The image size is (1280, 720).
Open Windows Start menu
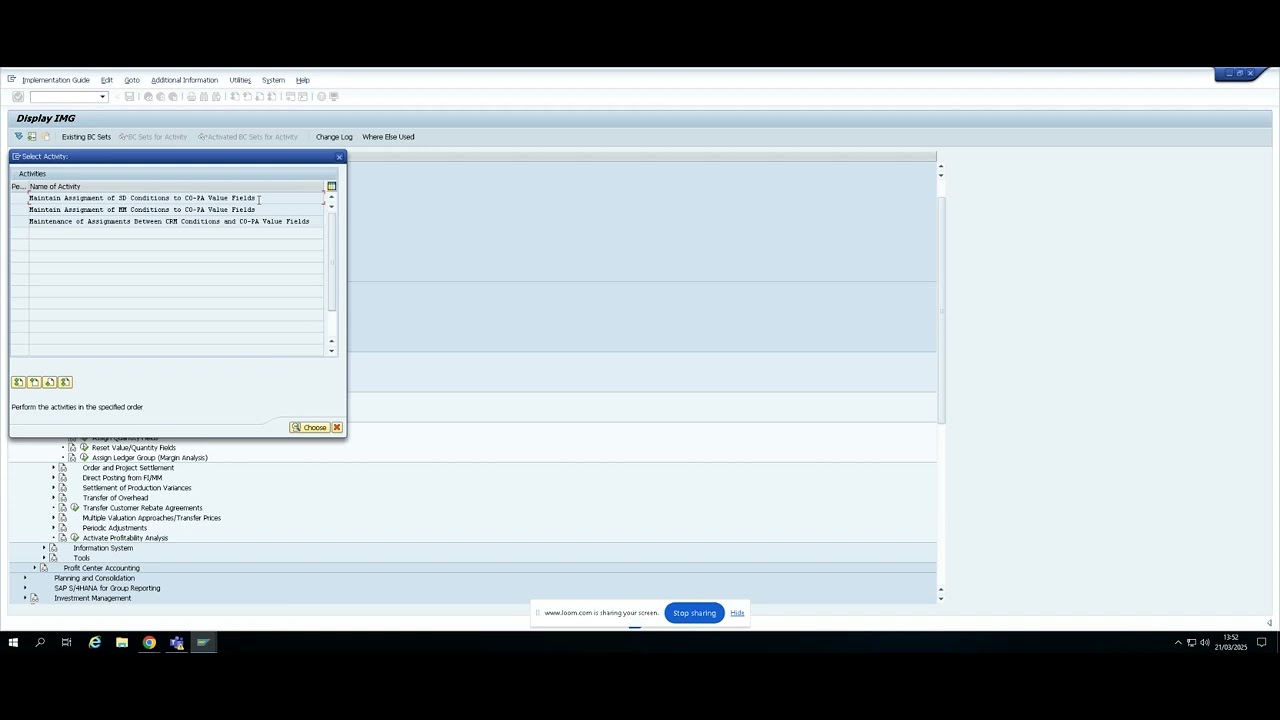tap(13, 643)
